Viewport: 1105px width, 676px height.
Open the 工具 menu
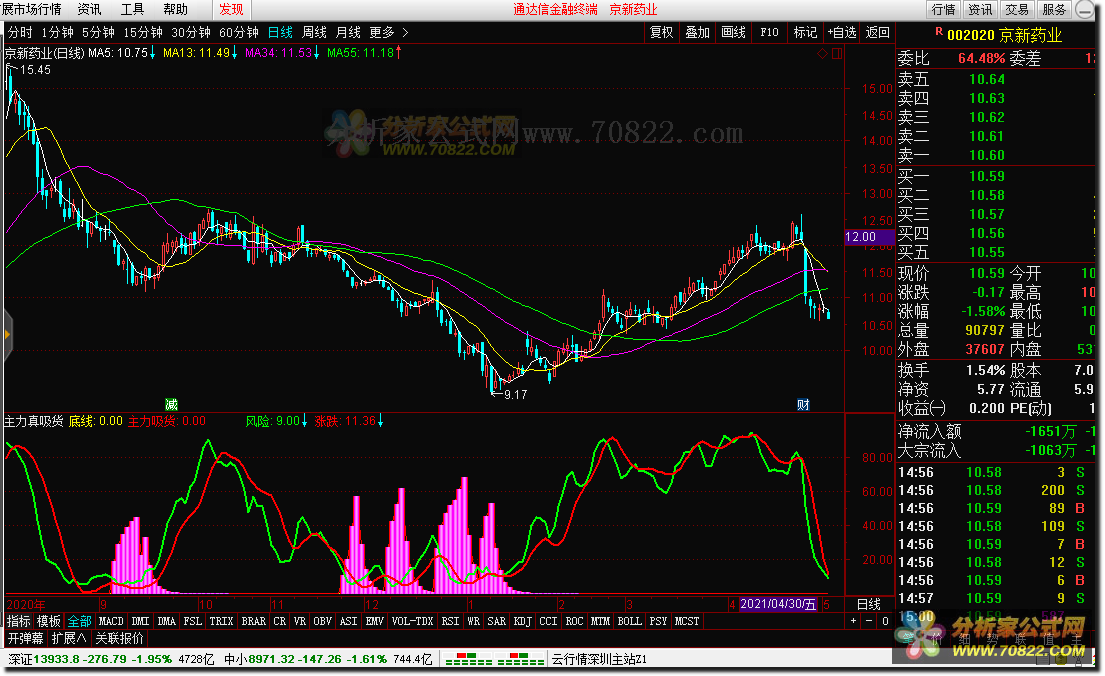(132, 9)
